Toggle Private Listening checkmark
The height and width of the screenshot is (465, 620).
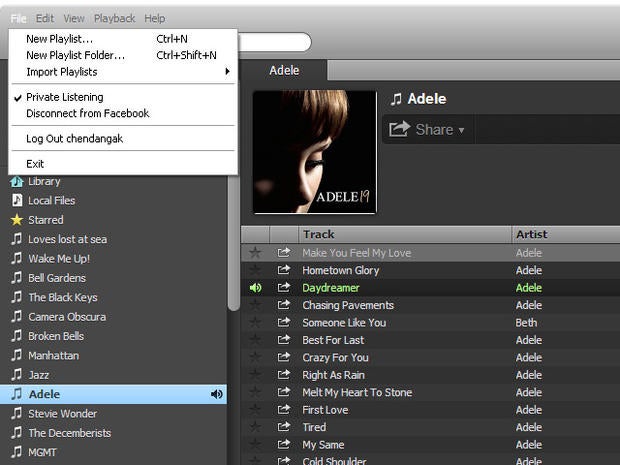point(123,97)
